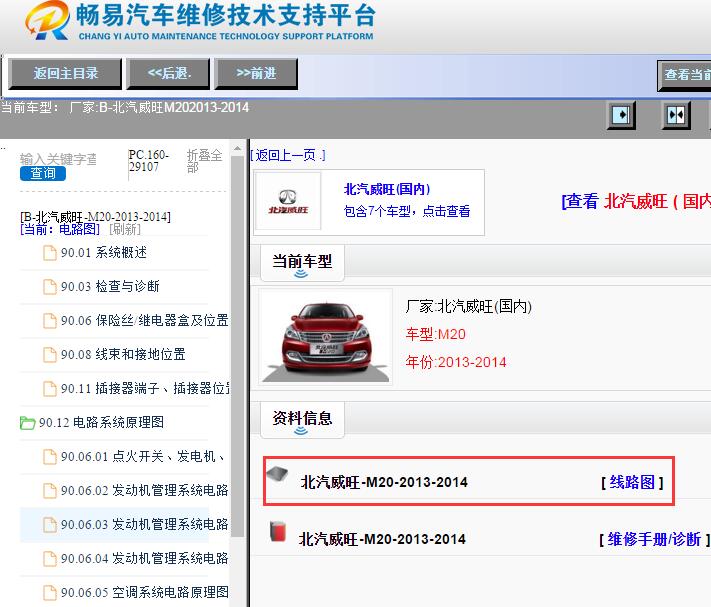
Task: Open tree item 90.06.01 点火开关、发电机
Action: click(x=143, y=457)
